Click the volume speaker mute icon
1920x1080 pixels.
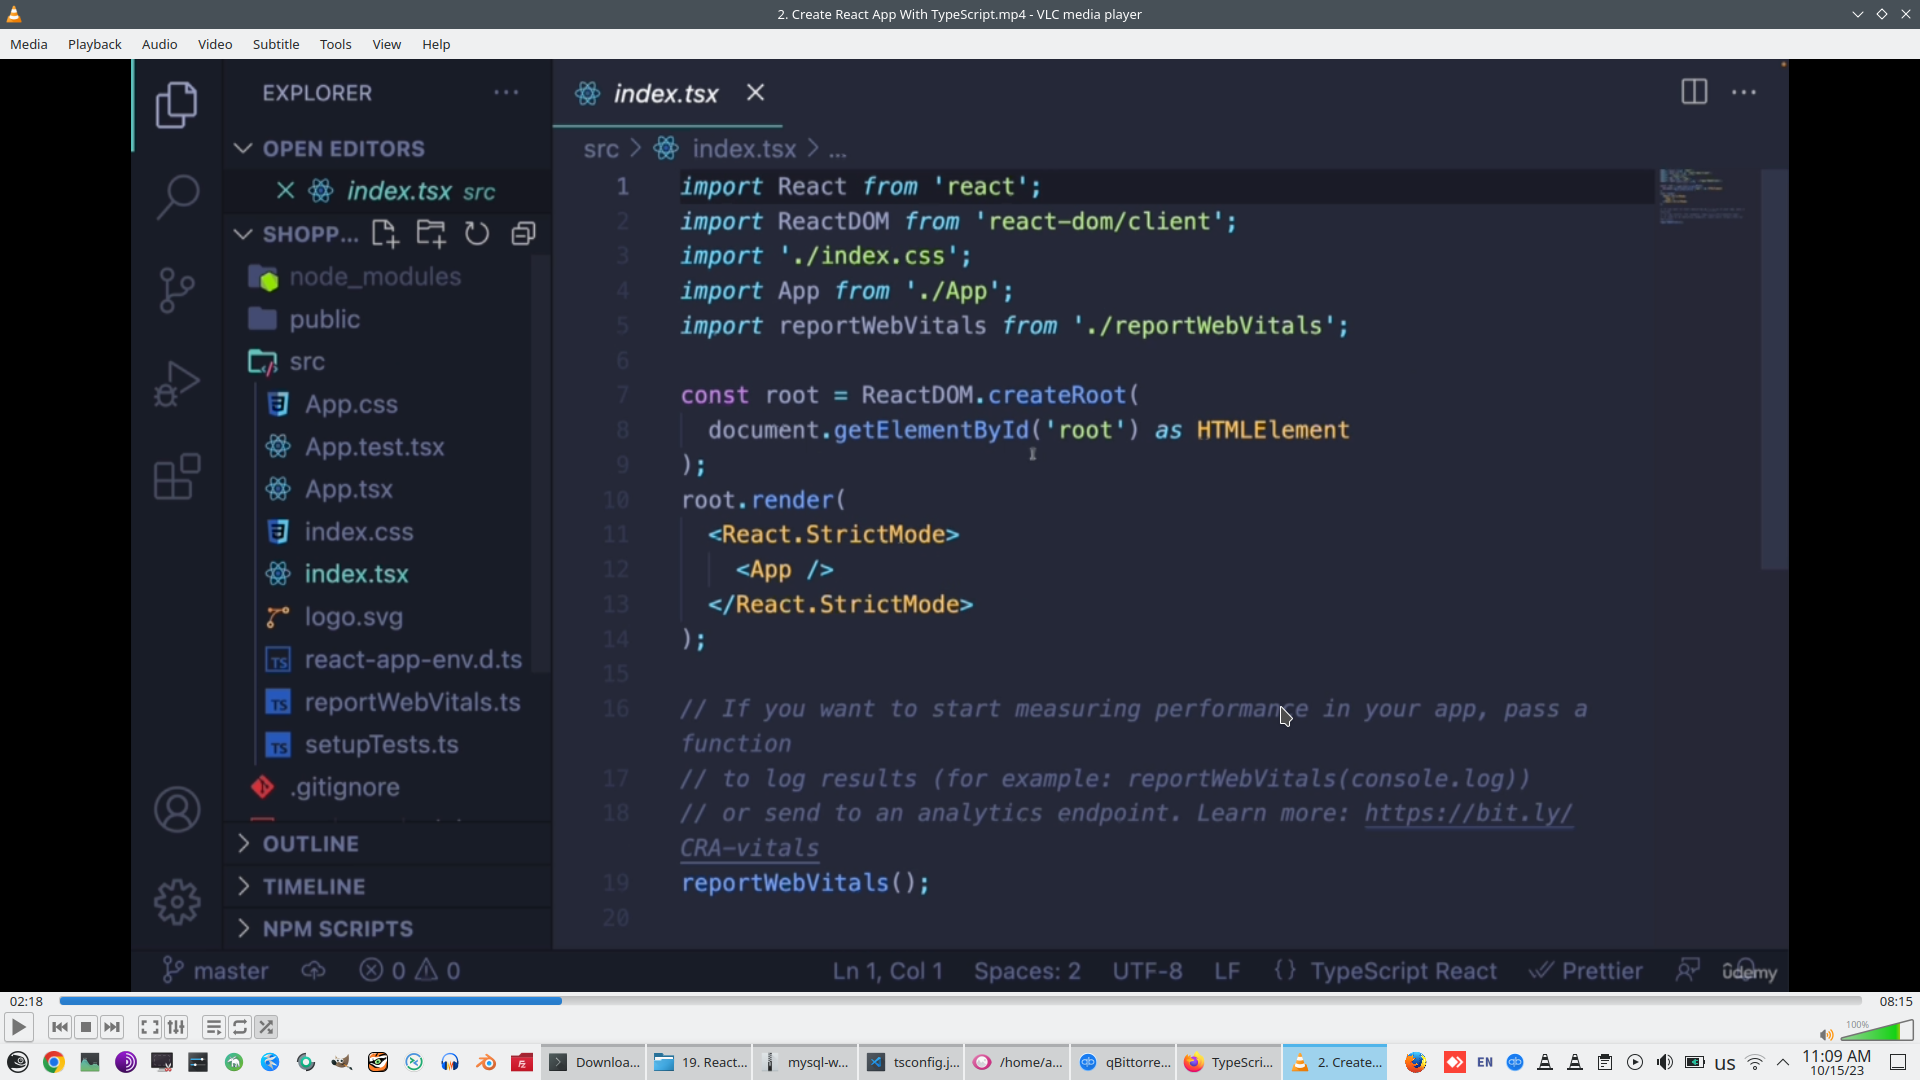[1826, 1035]
